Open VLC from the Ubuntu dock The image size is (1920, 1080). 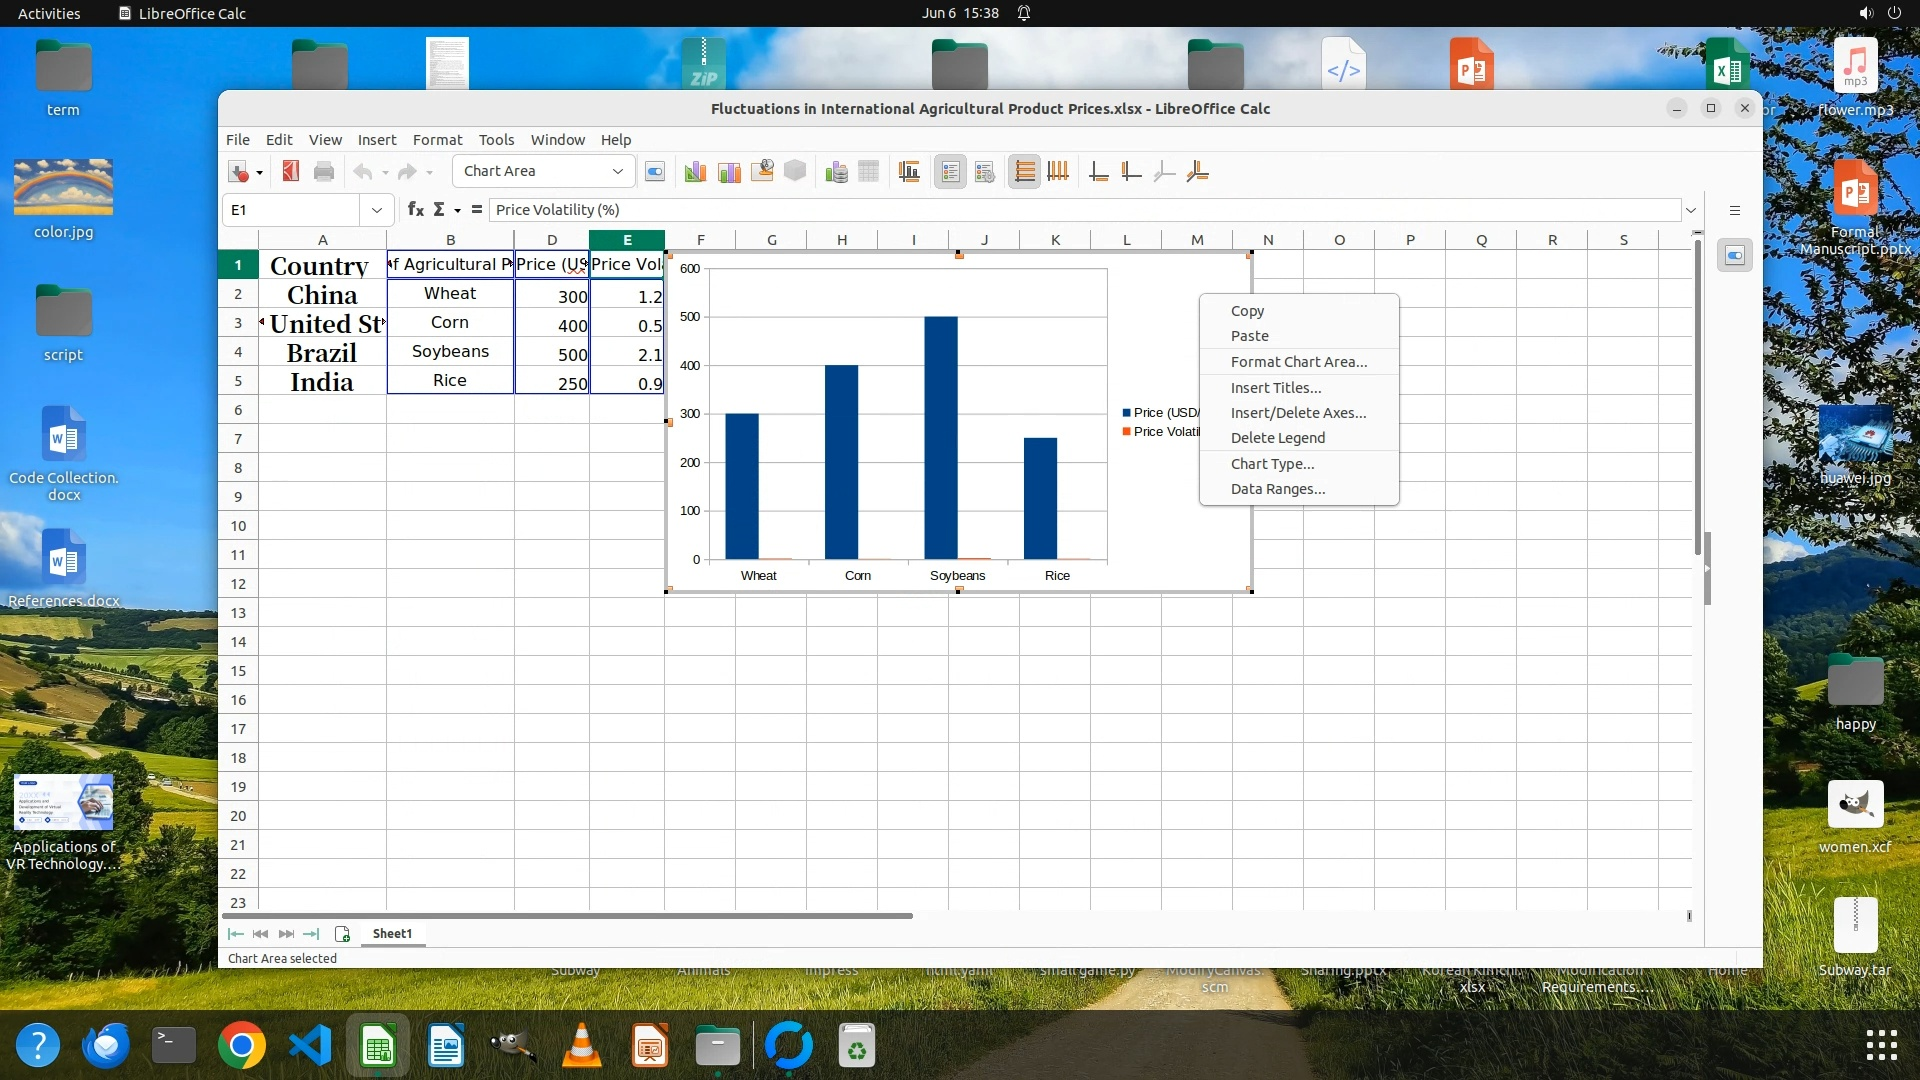pyautogui.click(x=581, y=1047)
